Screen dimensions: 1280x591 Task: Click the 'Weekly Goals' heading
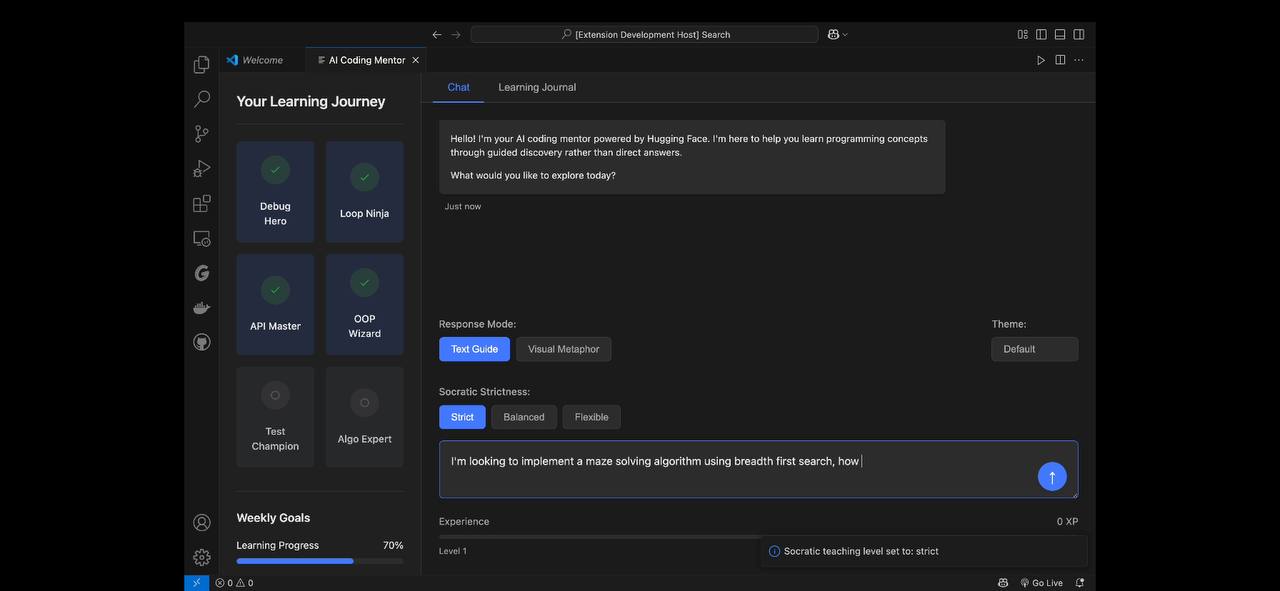(x=273, y=518)
